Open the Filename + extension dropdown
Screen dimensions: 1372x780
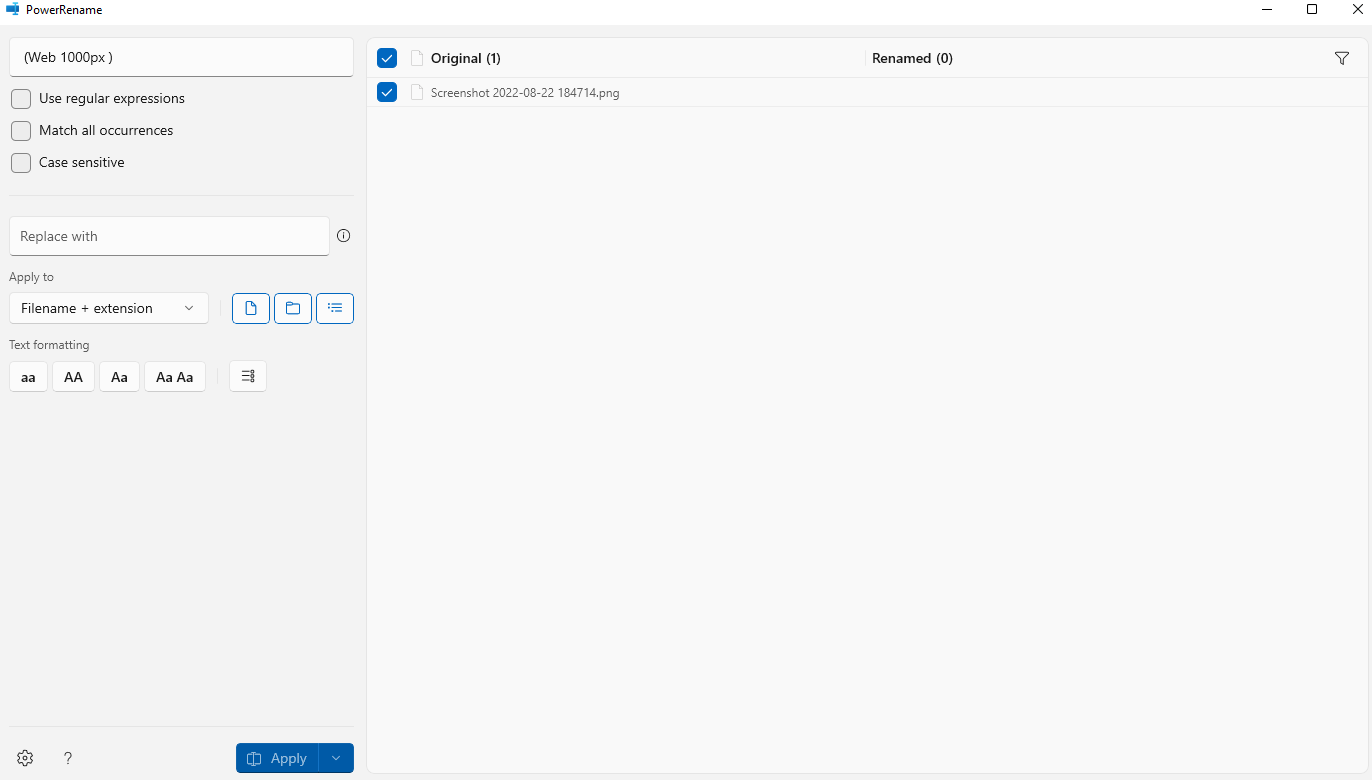pos(108,308)
